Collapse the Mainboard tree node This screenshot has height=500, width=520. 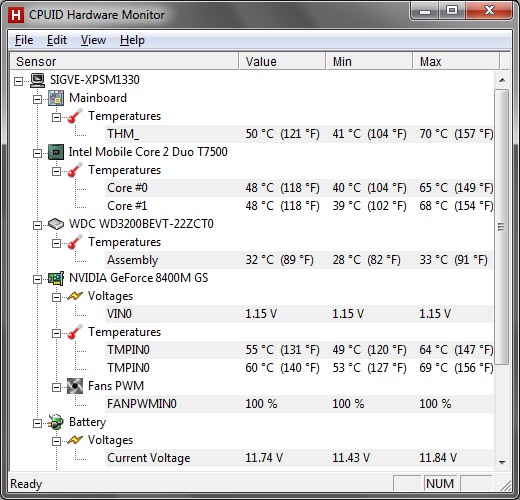(37, 99)
